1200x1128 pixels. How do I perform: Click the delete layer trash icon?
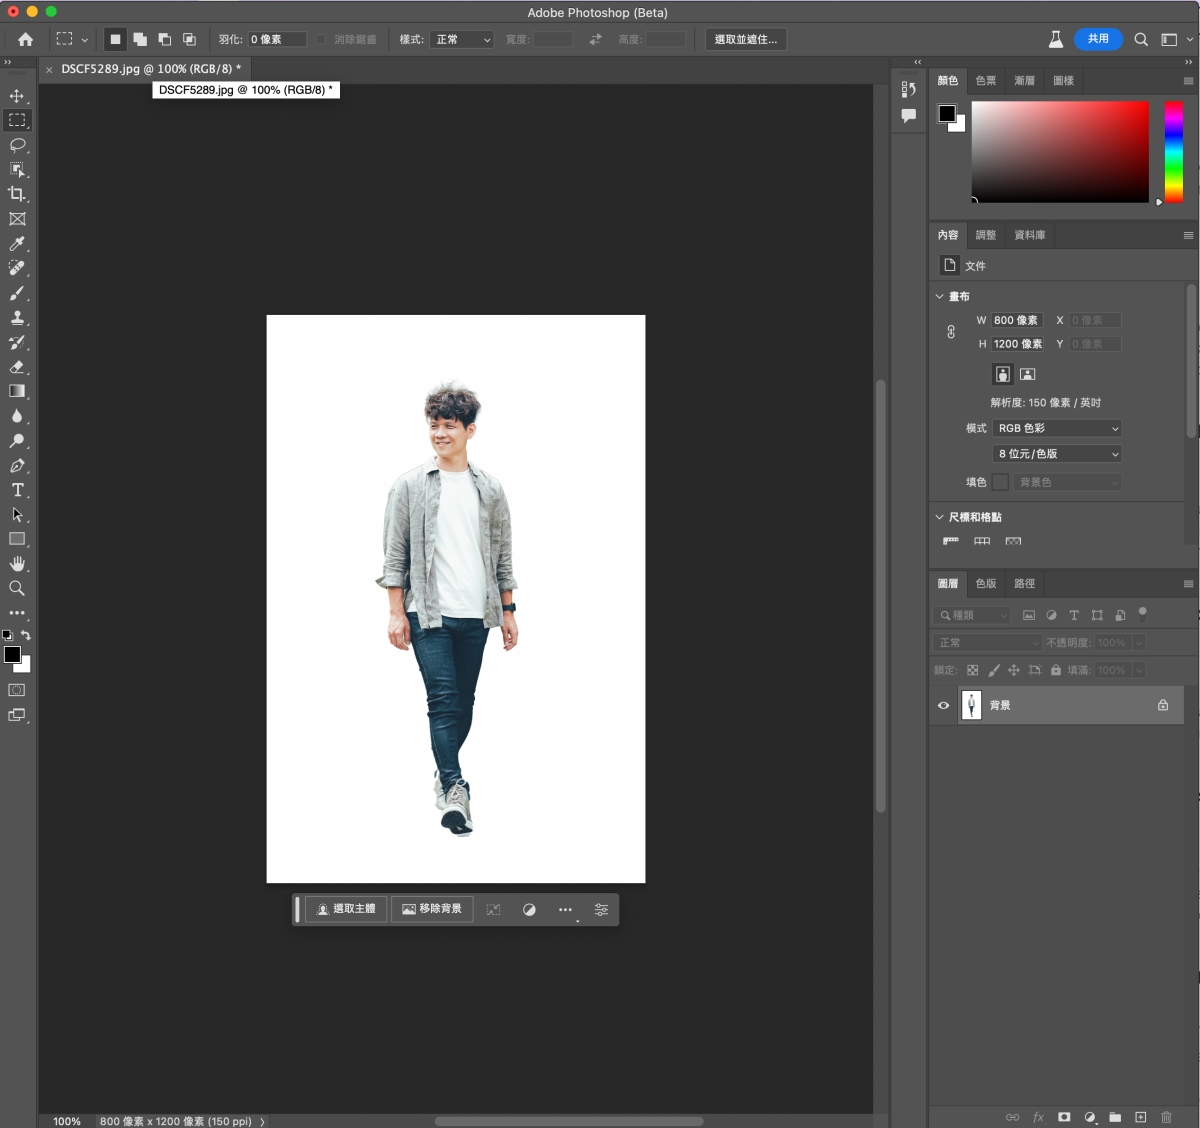1166,1117
